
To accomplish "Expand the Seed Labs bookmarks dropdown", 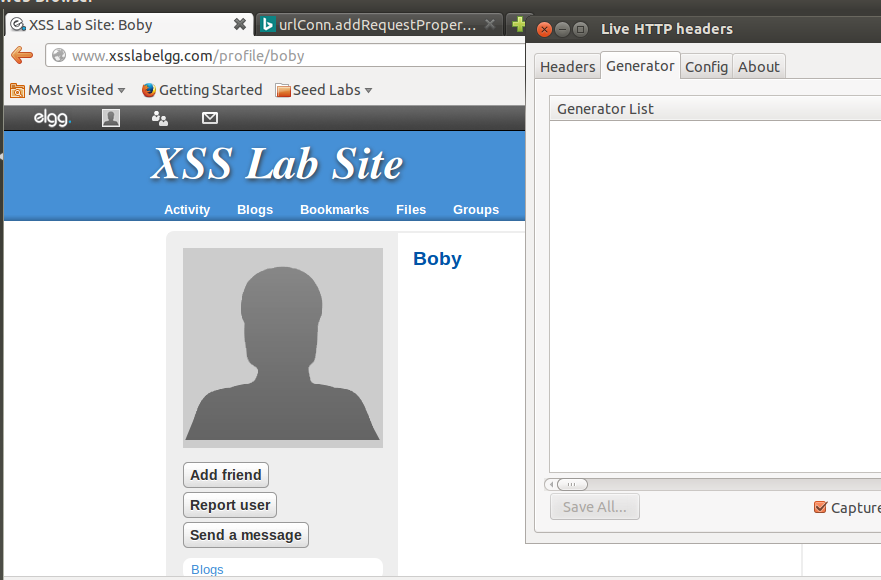I will (x=369, y=90).
